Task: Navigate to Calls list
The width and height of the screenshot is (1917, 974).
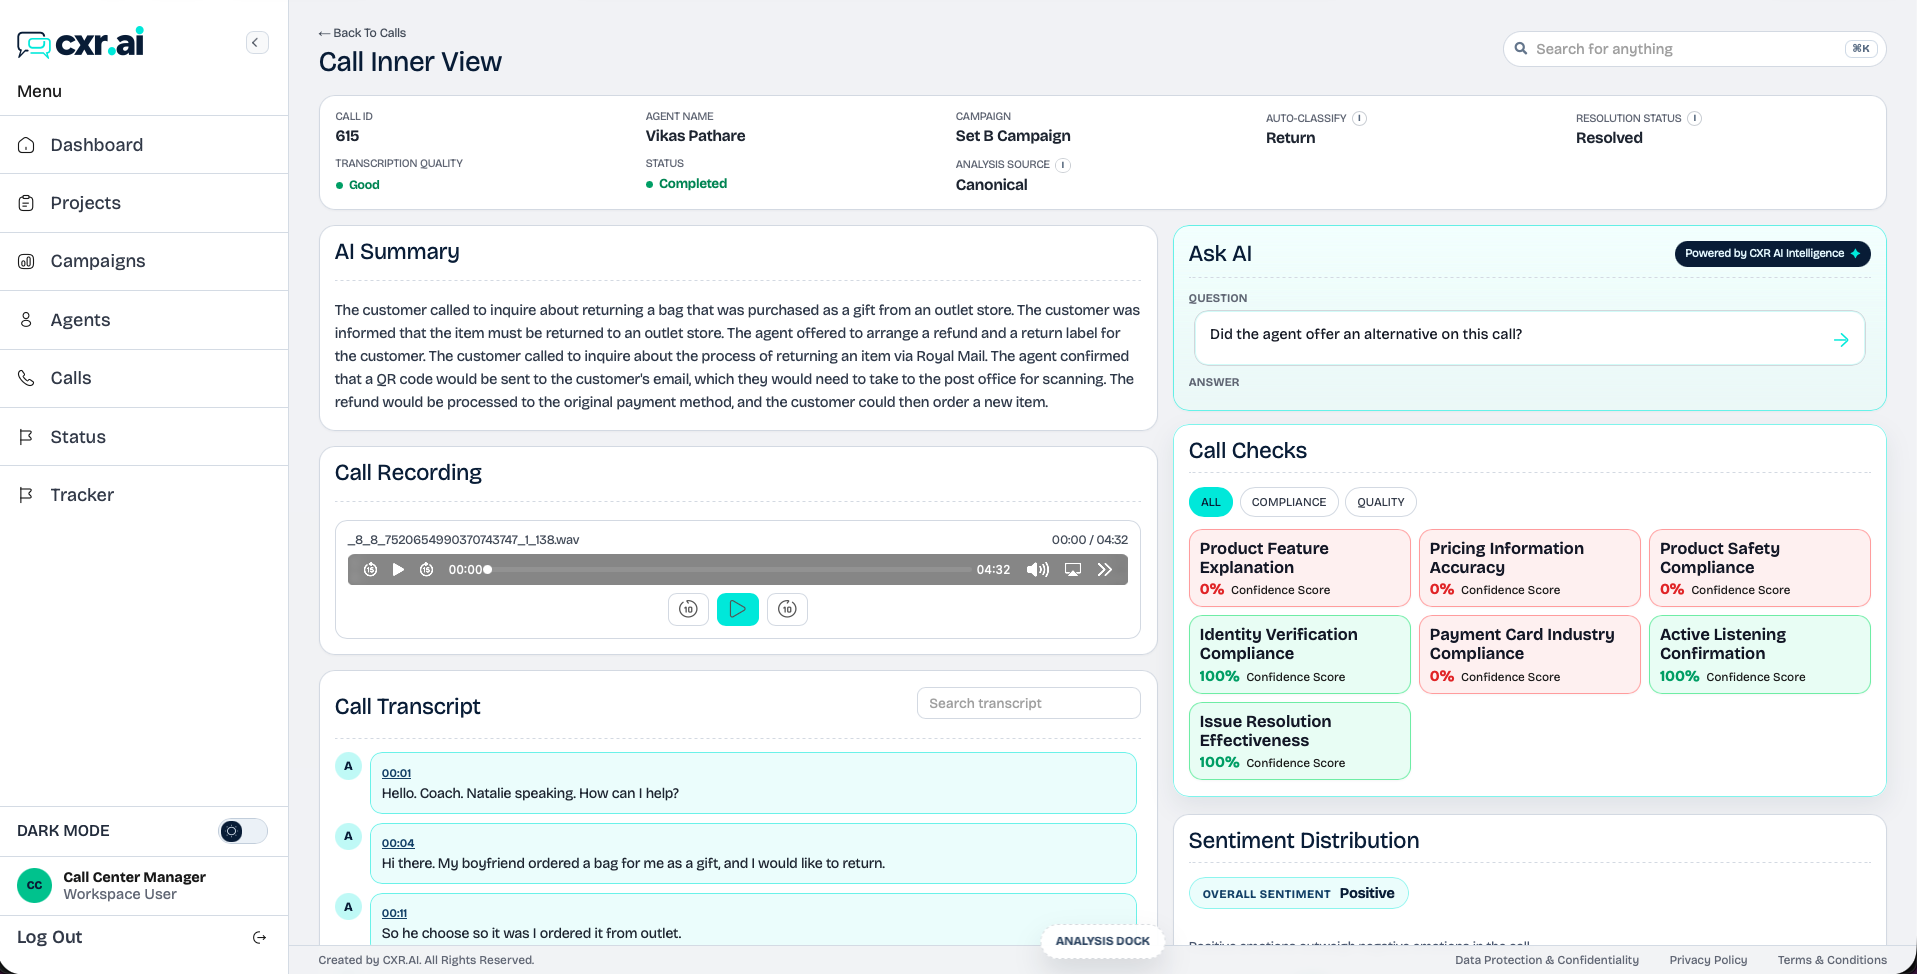Action: click(x=144, y=378)
